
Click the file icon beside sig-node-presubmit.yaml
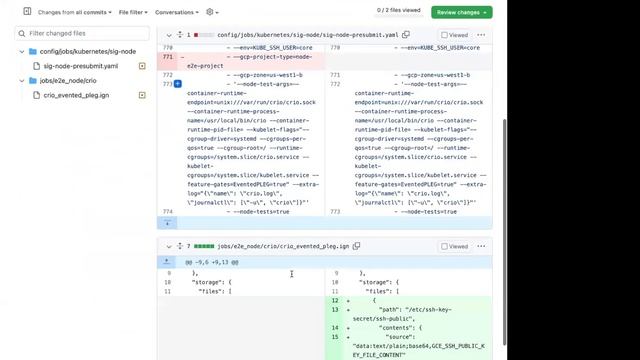(36, 66)
